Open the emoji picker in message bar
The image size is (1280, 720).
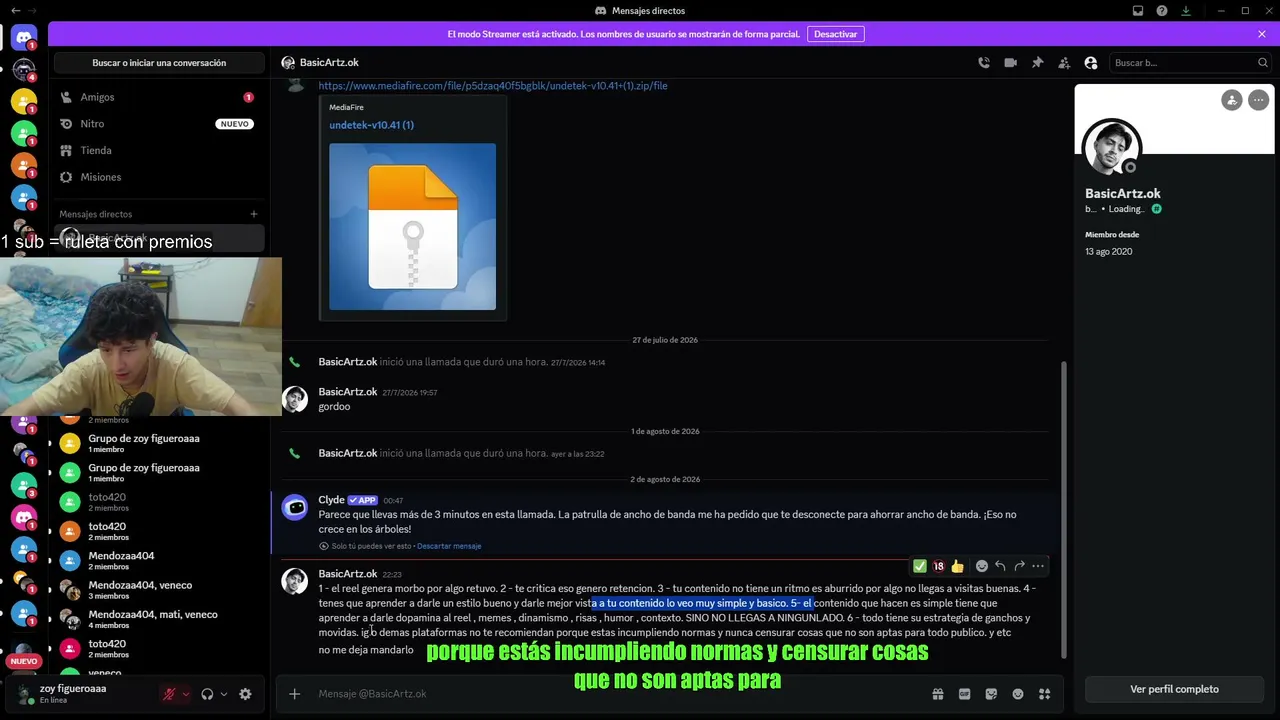point(1018,694)
